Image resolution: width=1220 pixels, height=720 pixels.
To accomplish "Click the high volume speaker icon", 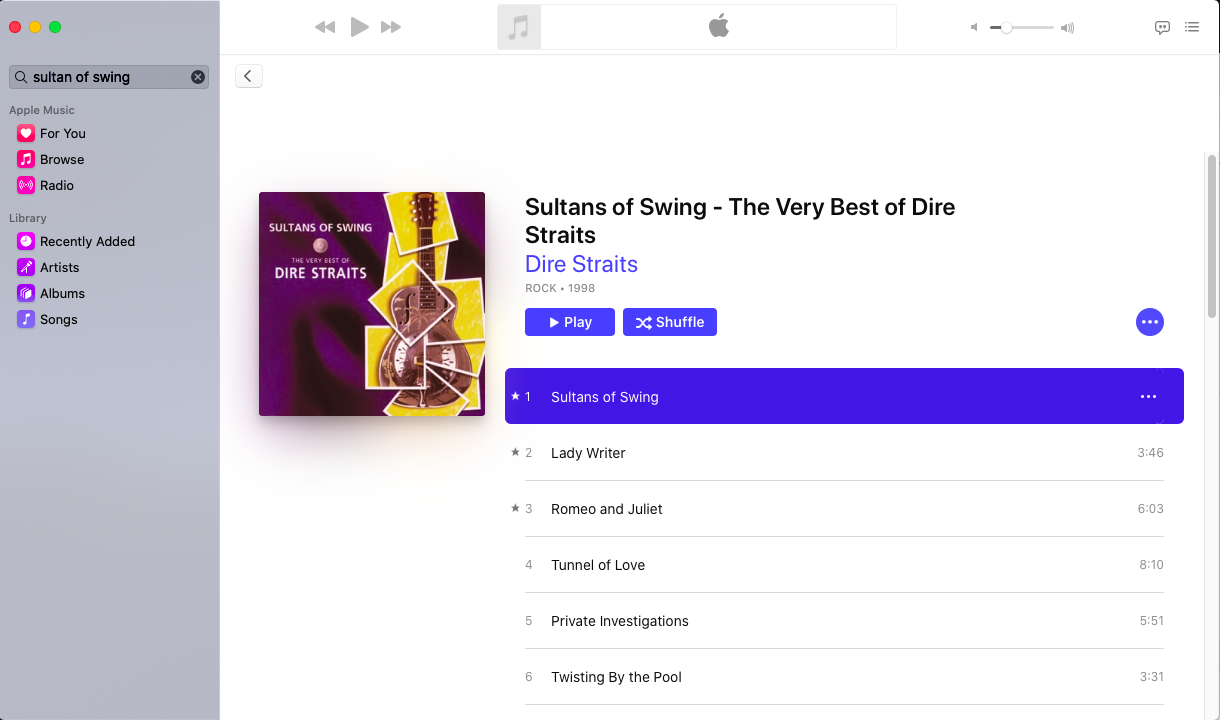I will pyautogui.click(x=1068, y=28).
